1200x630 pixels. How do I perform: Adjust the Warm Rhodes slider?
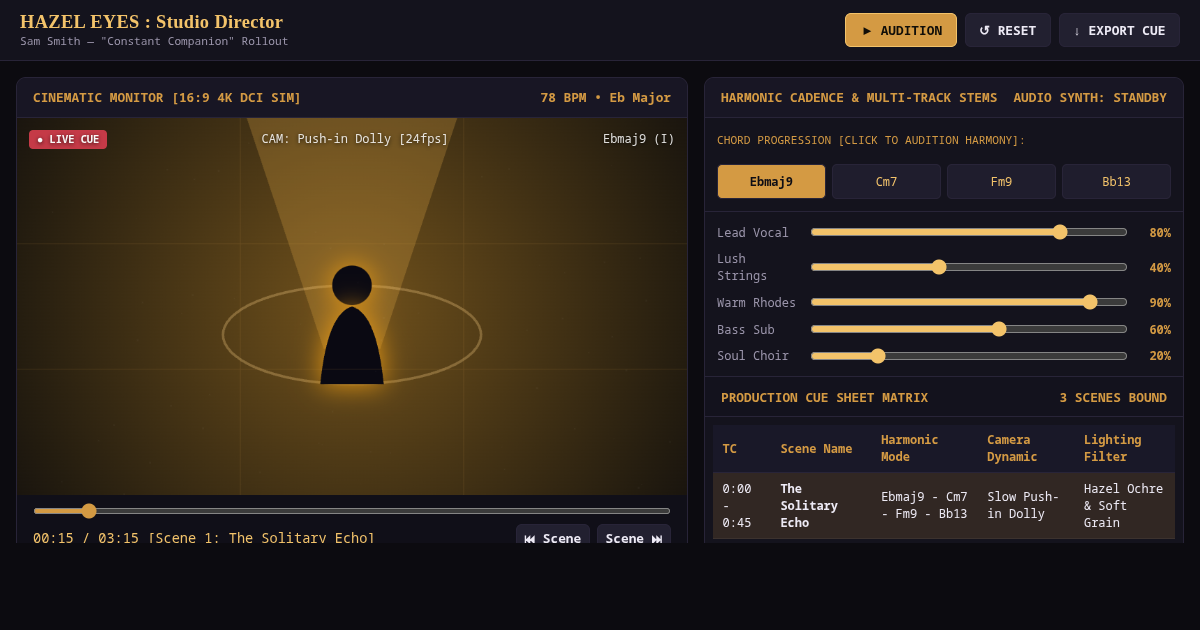click(969, 302)
